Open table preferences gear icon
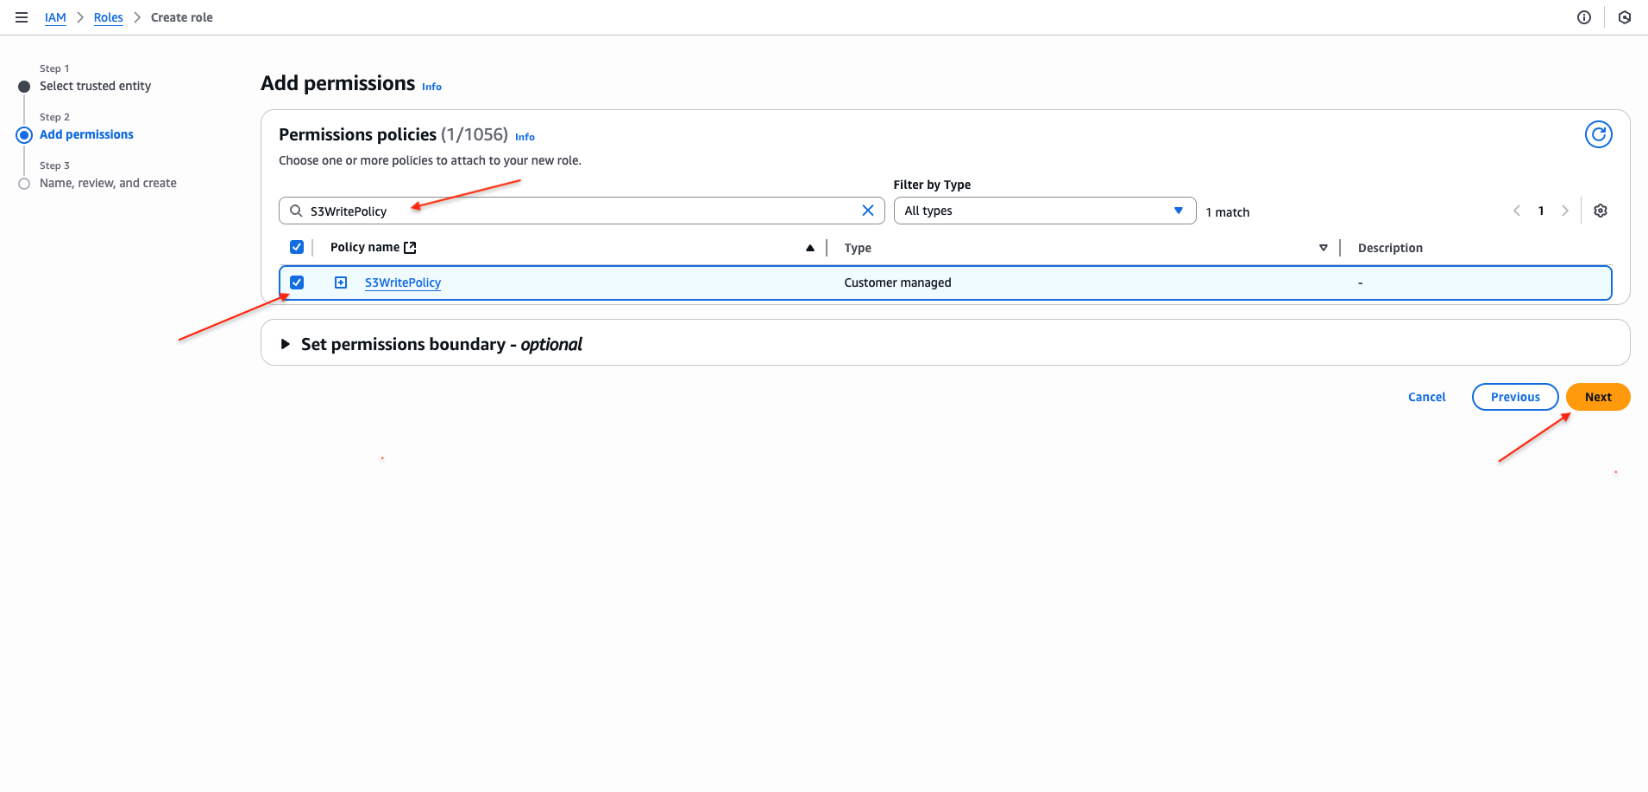The height and width of the screenshot is (792, 1648). 1600,211
